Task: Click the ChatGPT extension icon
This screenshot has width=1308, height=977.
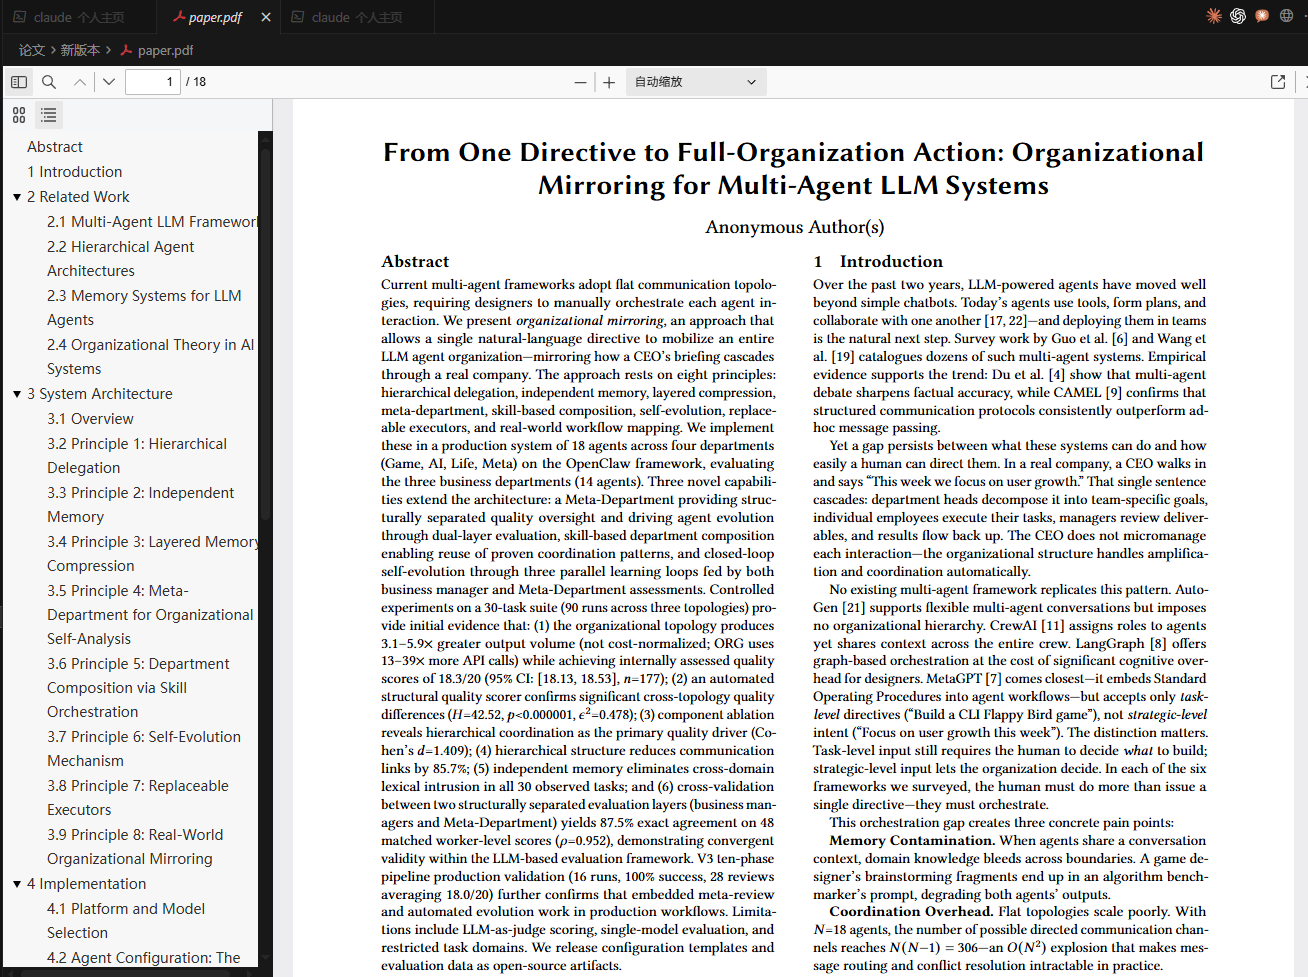Action: pyautogui.click(x=1238, y=16)
